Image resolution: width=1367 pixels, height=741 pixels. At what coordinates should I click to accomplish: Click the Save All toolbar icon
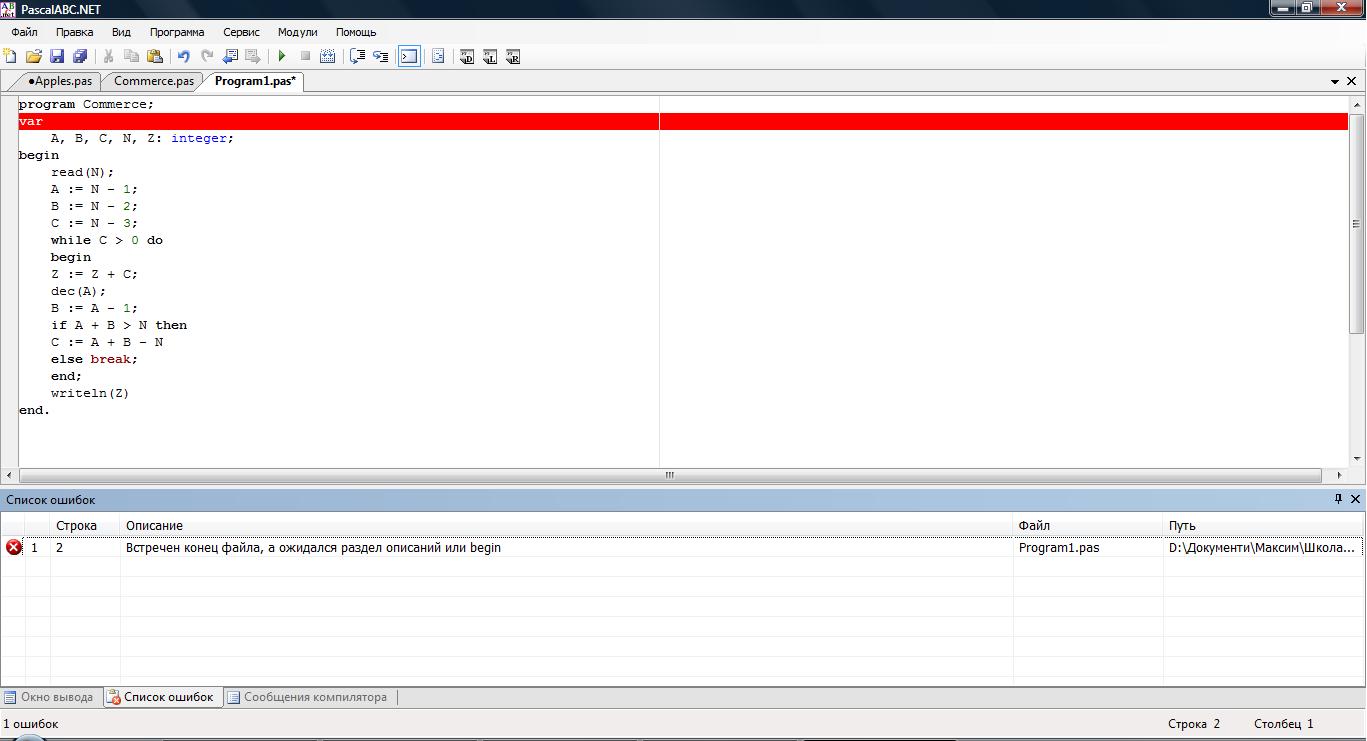point(80,57)
